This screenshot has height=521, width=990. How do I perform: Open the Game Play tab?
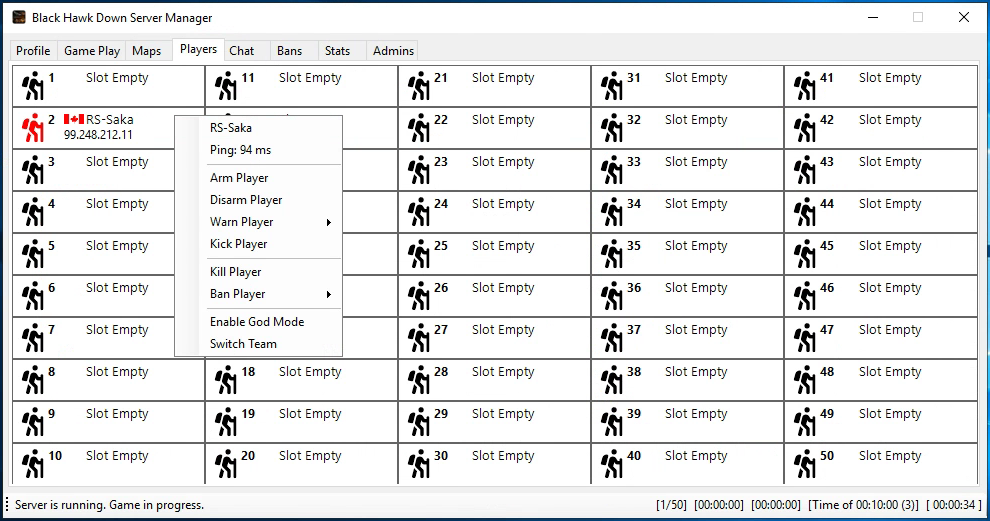92,51
